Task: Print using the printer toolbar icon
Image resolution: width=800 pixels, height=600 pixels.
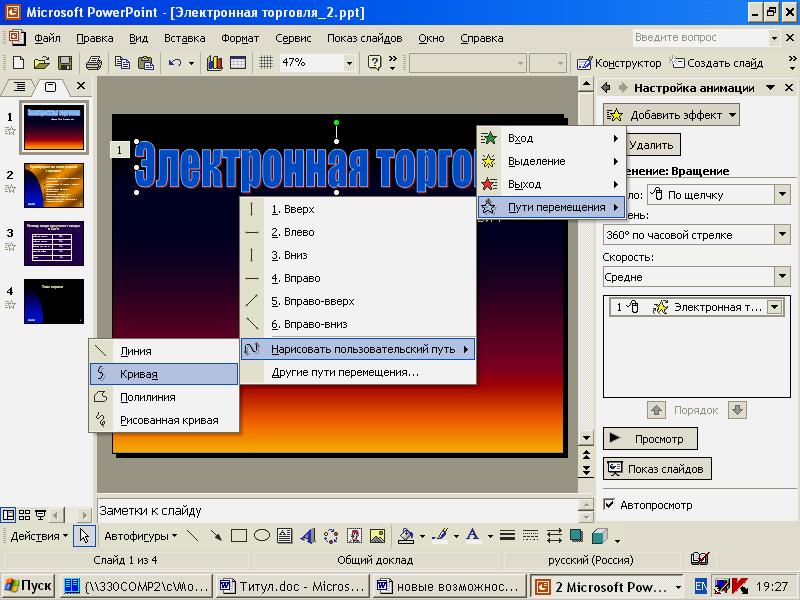Action: click(94, 63)
